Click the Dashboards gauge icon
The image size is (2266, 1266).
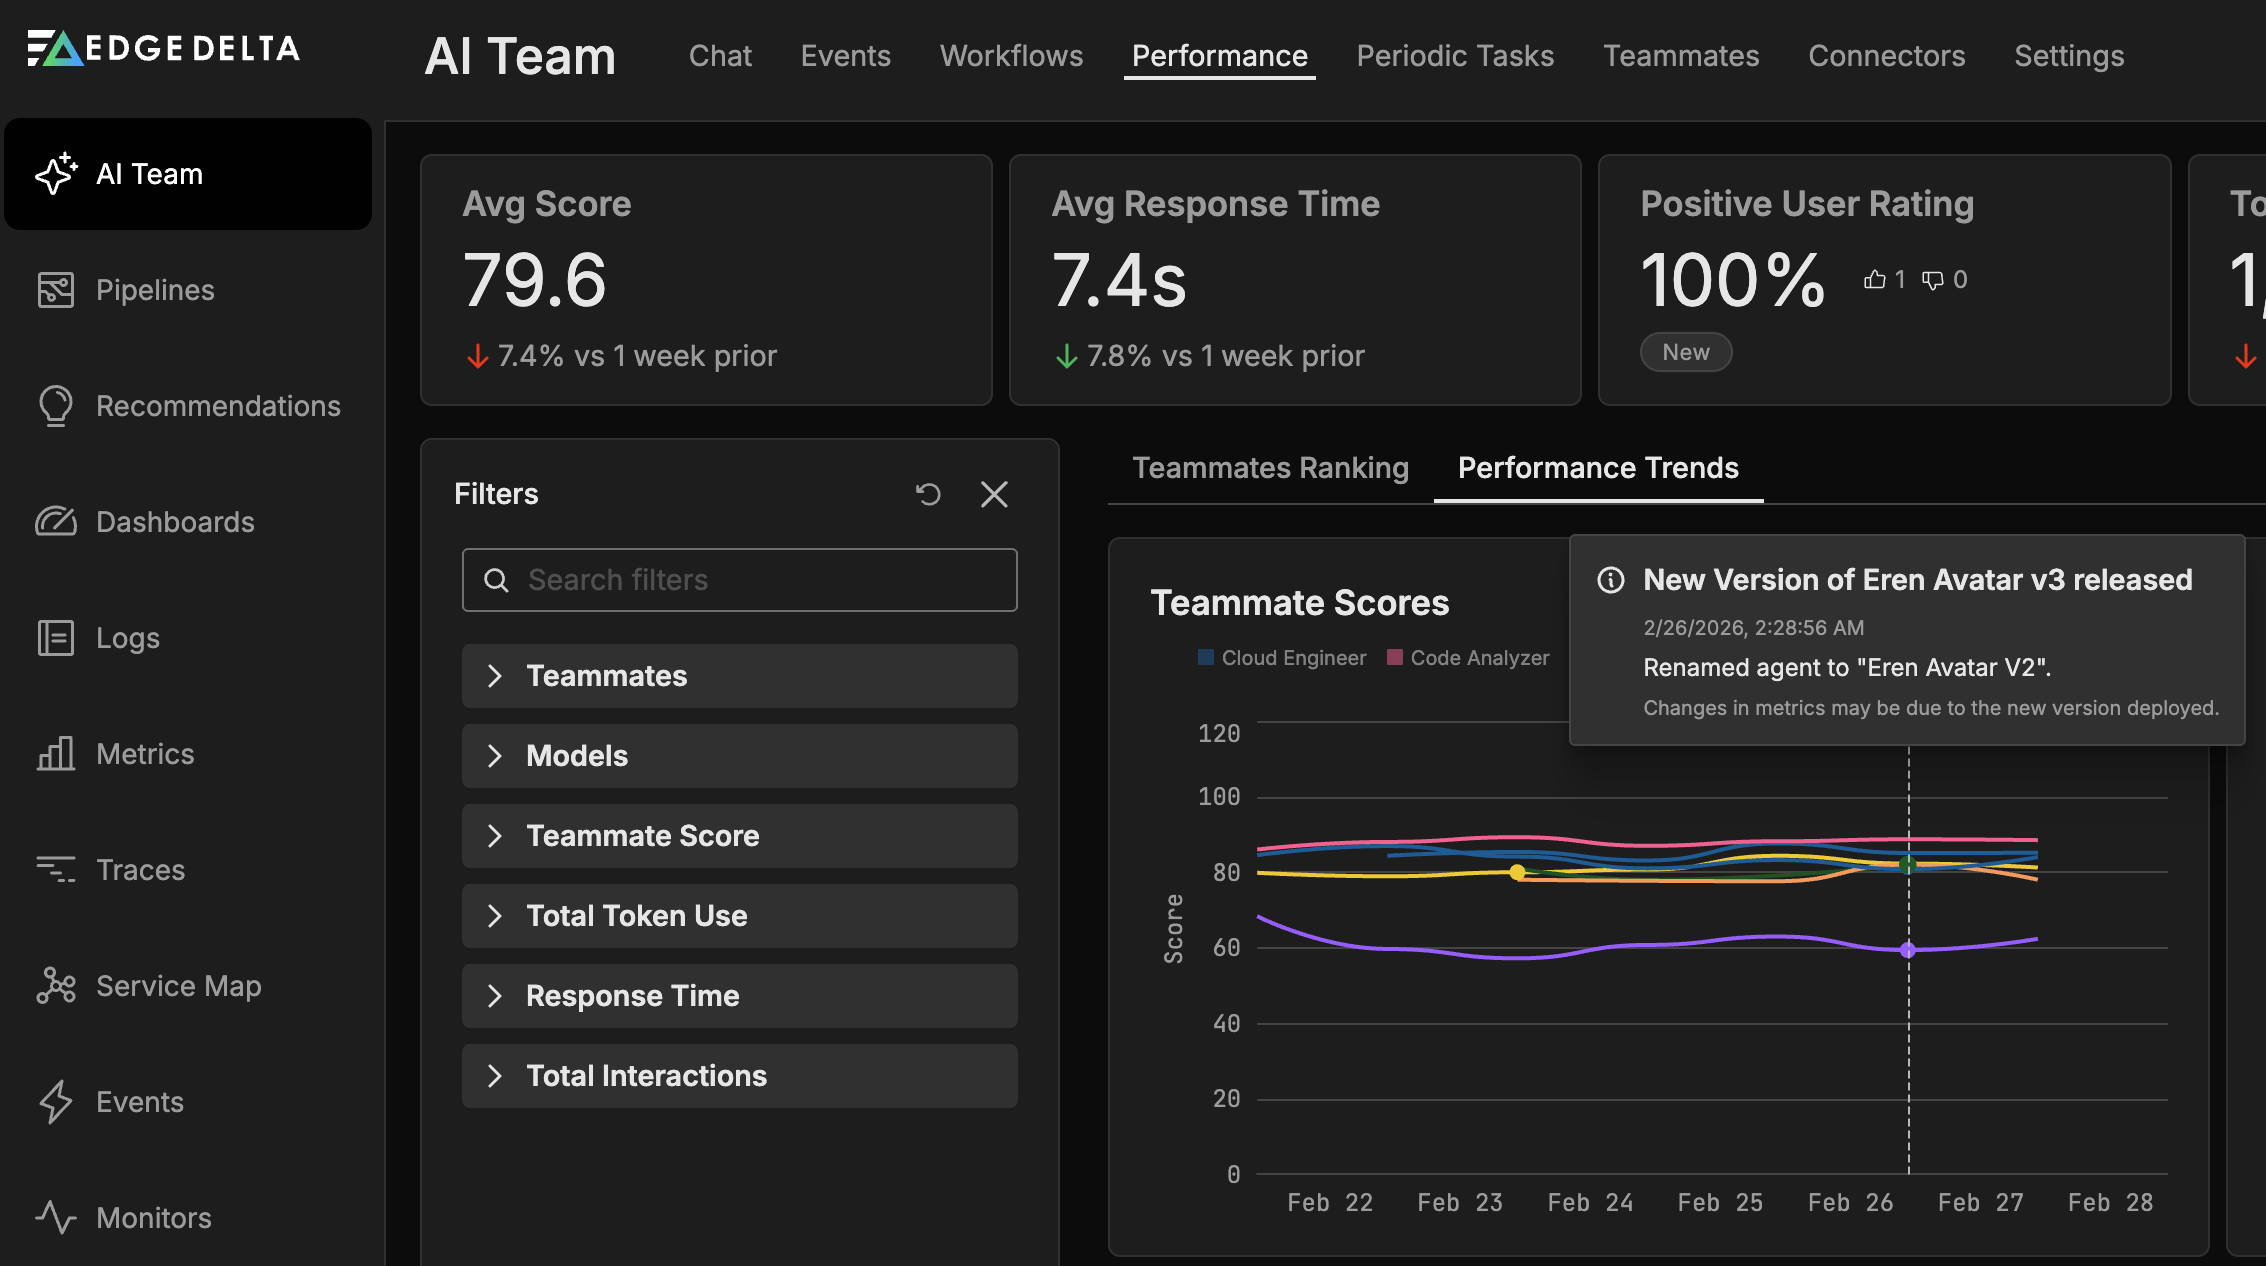point(56,522)
